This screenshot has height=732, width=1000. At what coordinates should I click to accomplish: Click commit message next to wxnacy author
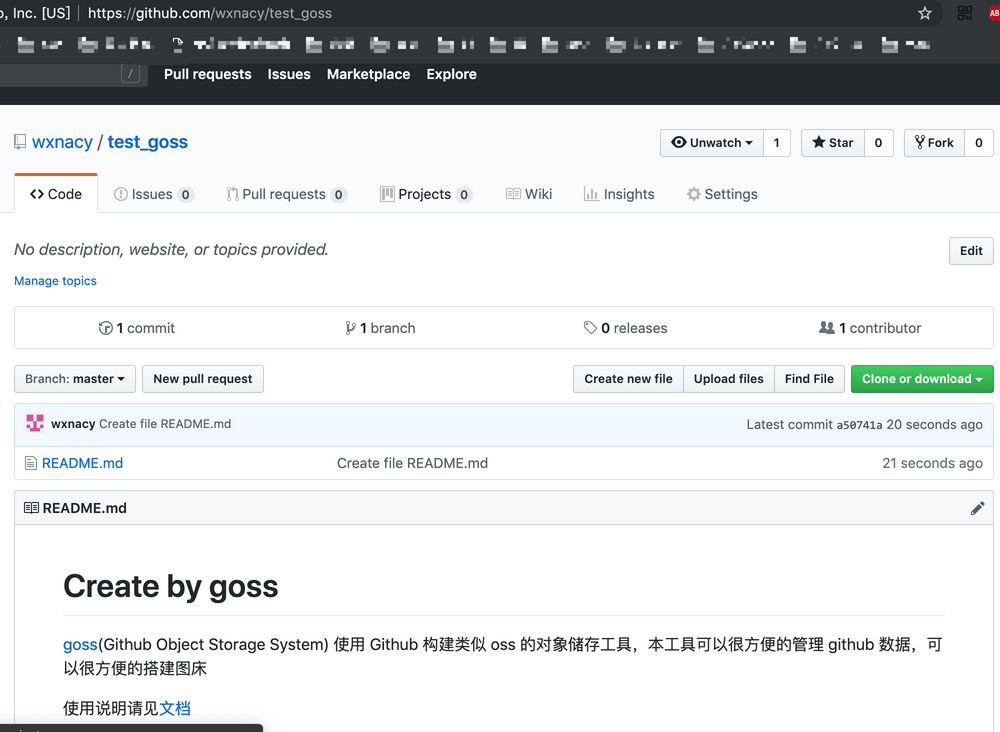click(x=165, y=424)
